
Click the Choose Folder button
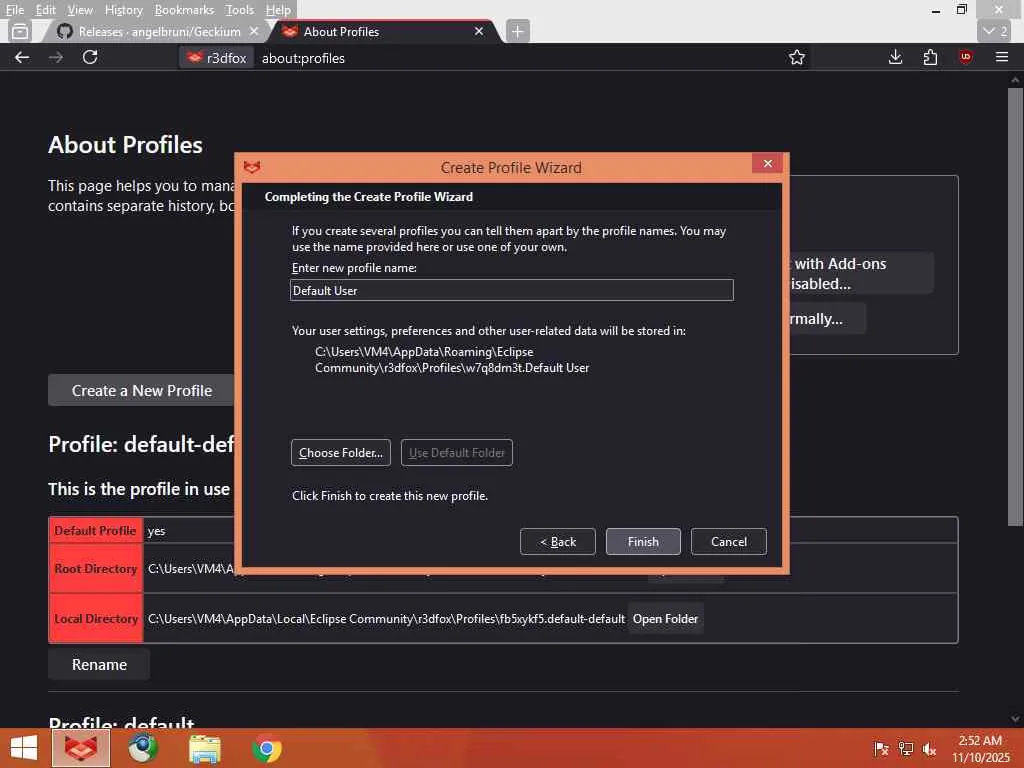coord(341,453)
